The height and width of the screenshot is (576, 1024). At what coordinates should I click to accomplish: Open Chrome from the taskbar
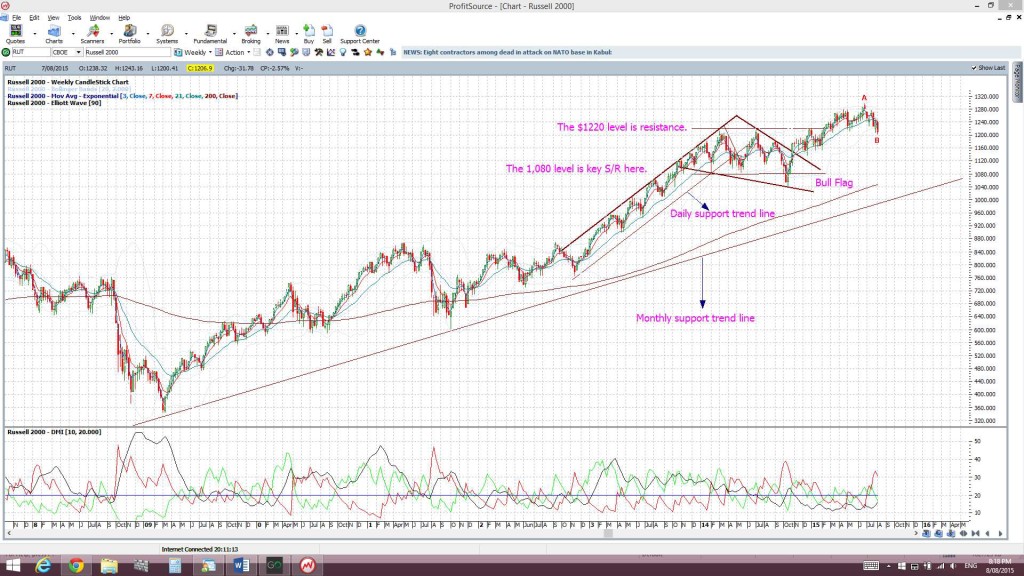tap(76, 565)
